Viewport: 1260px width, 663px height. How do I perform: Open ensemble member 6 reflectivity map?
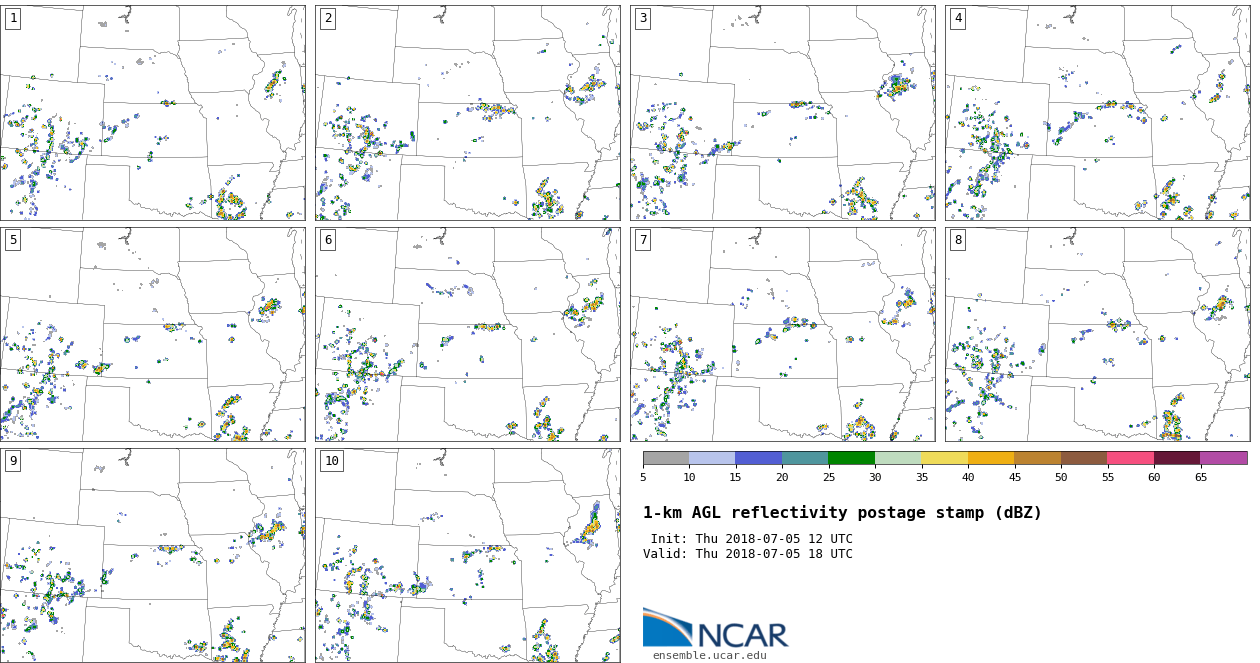pyautogui.click(x=467, y=334)
